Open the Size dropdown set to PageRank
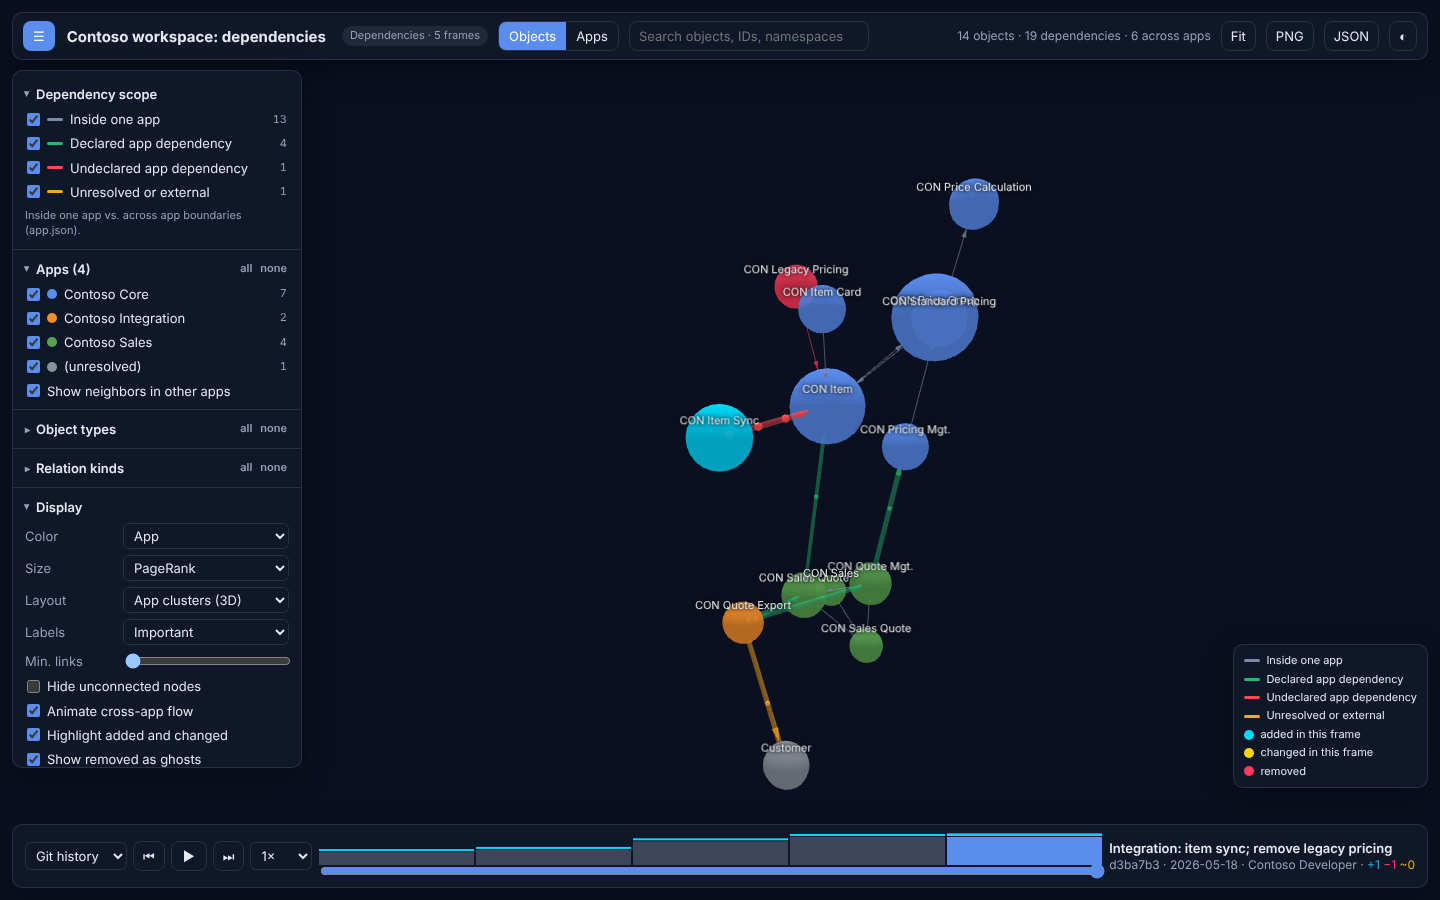Image resolution: width=1440 pixels, height=900 pixels. 206,568
